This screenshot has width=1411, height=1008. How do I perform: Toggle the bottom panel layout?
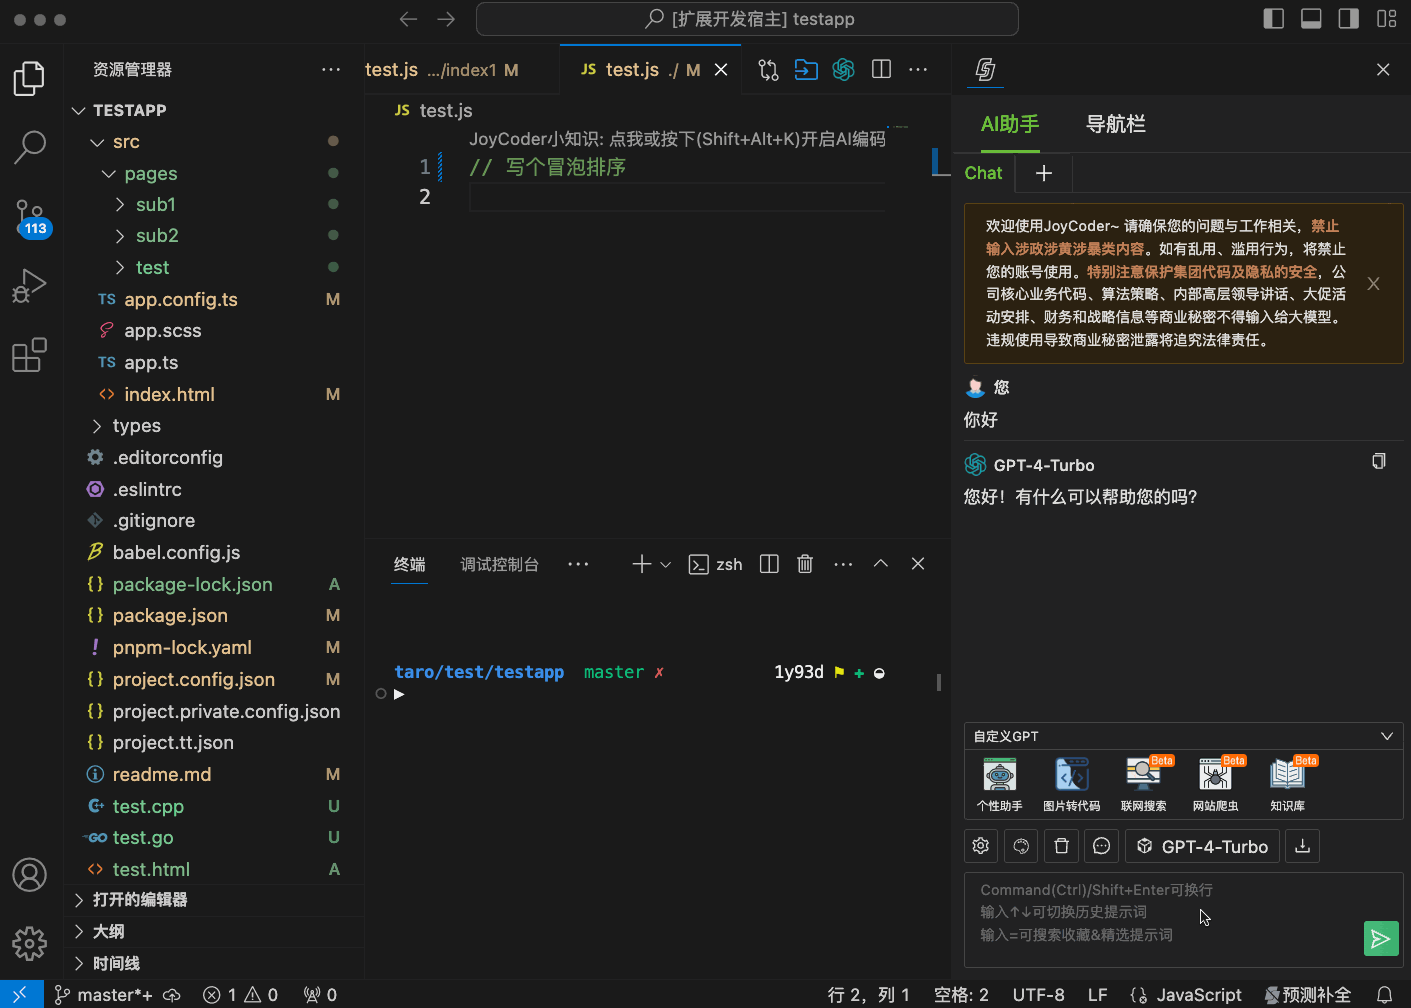pyautogui.click(x=1311, y=19)
